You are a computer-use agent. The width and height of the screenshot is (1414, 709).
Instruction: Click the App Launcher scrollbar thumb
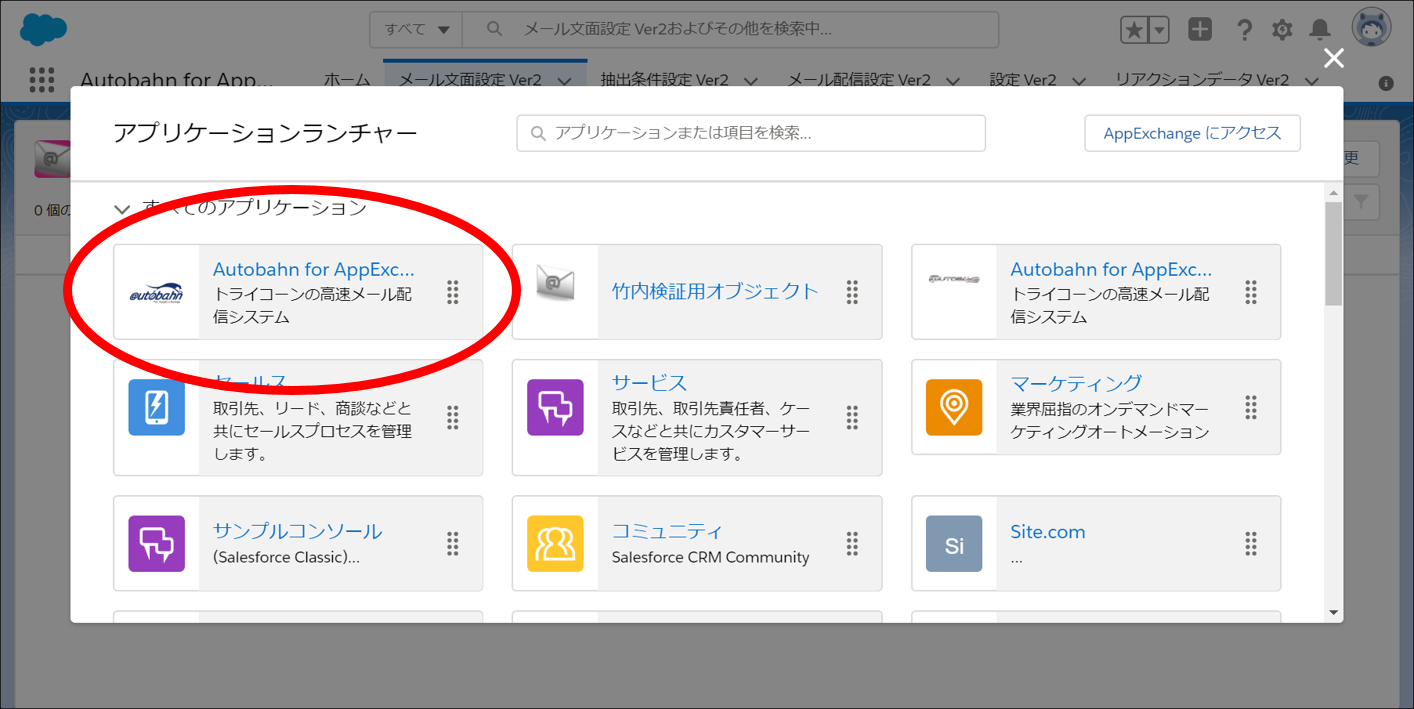click(1333, 253)
